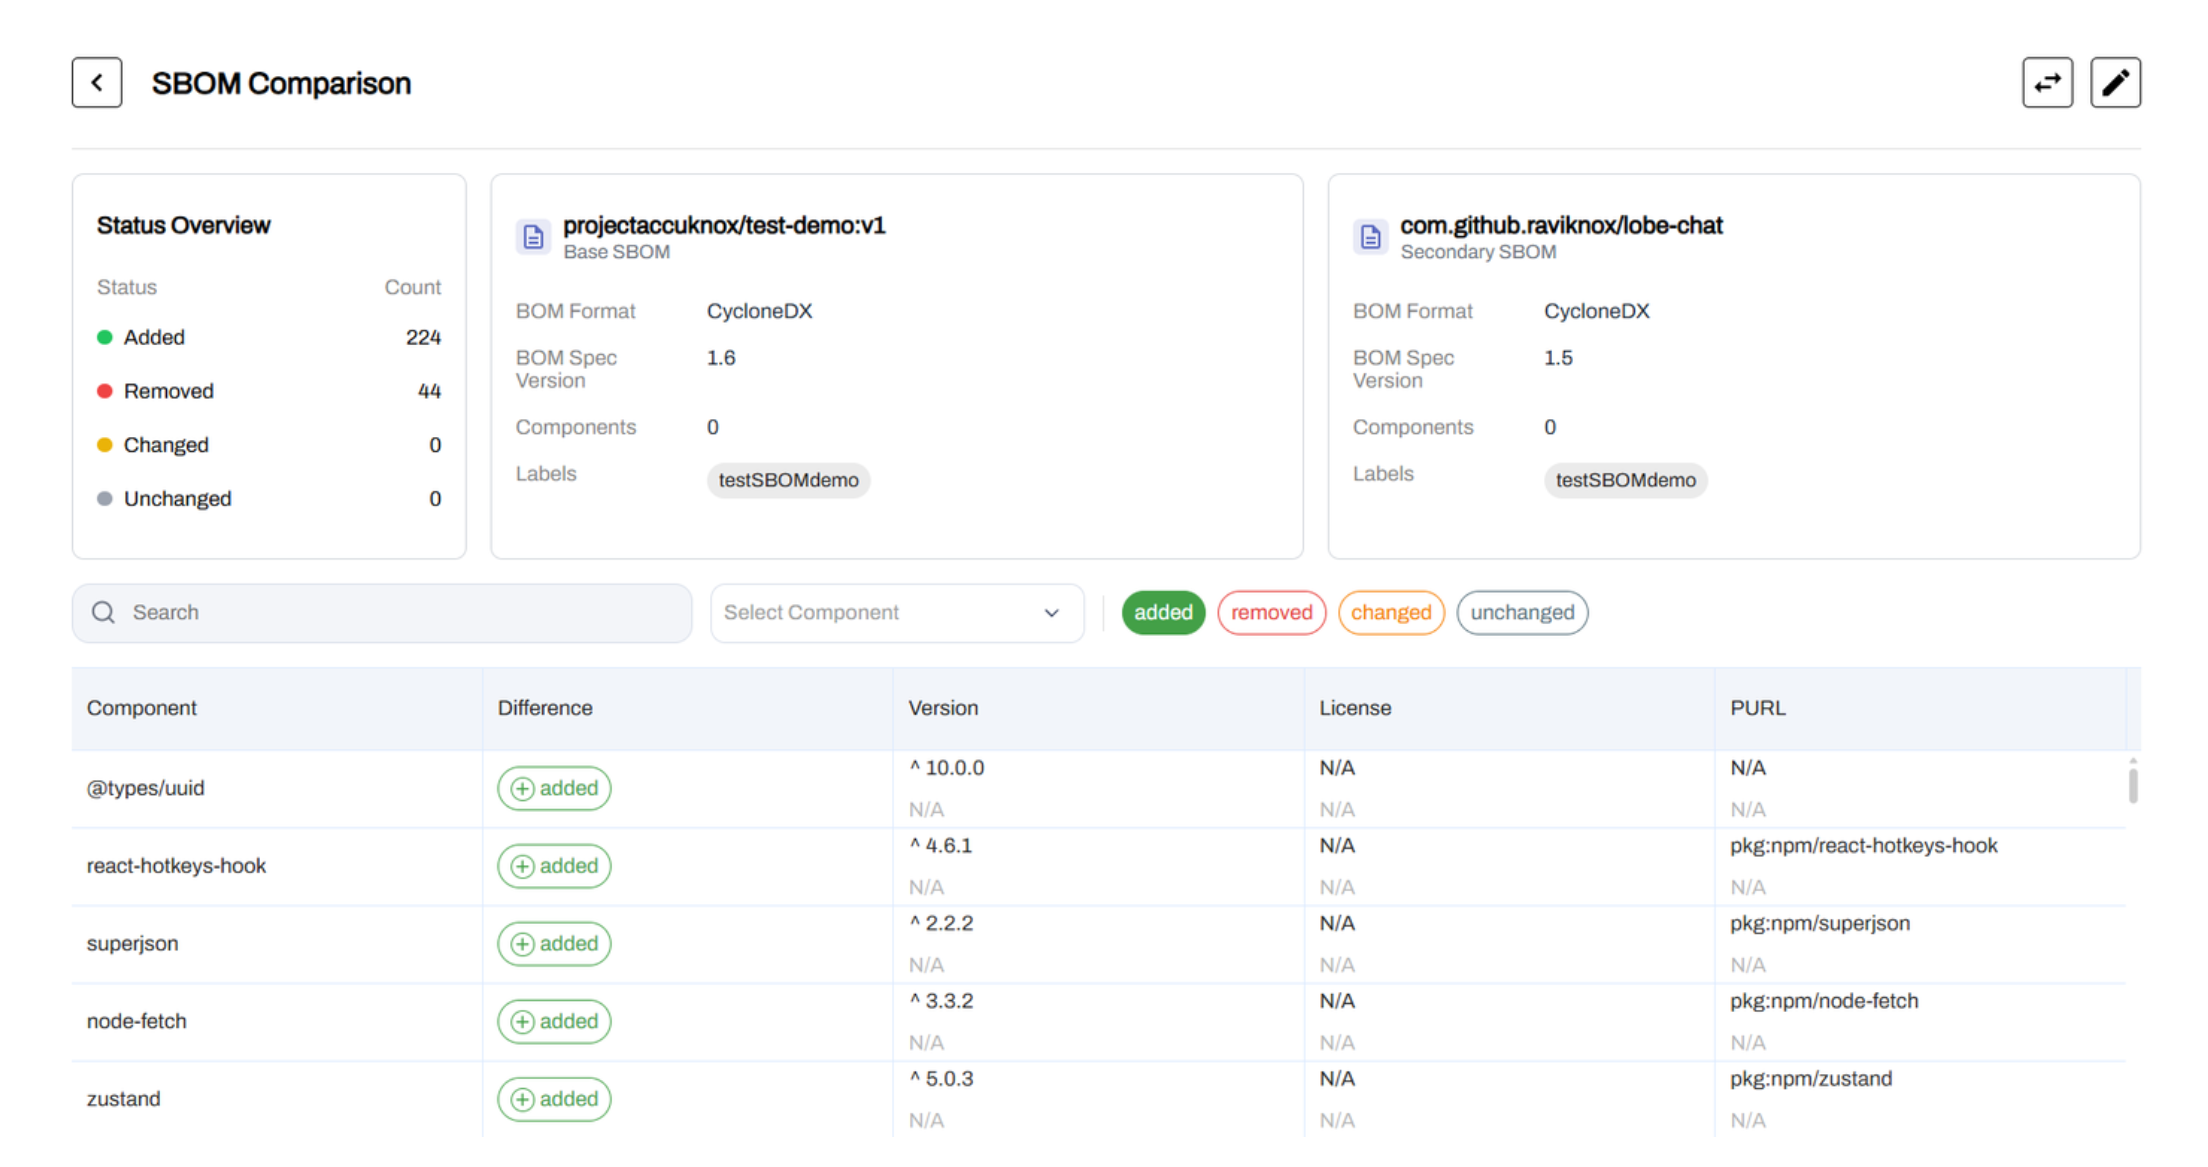The height and width of the screenshot is (1167, 2208).
Task: Toggle the changed filter chip
Action: point(1390,612)
